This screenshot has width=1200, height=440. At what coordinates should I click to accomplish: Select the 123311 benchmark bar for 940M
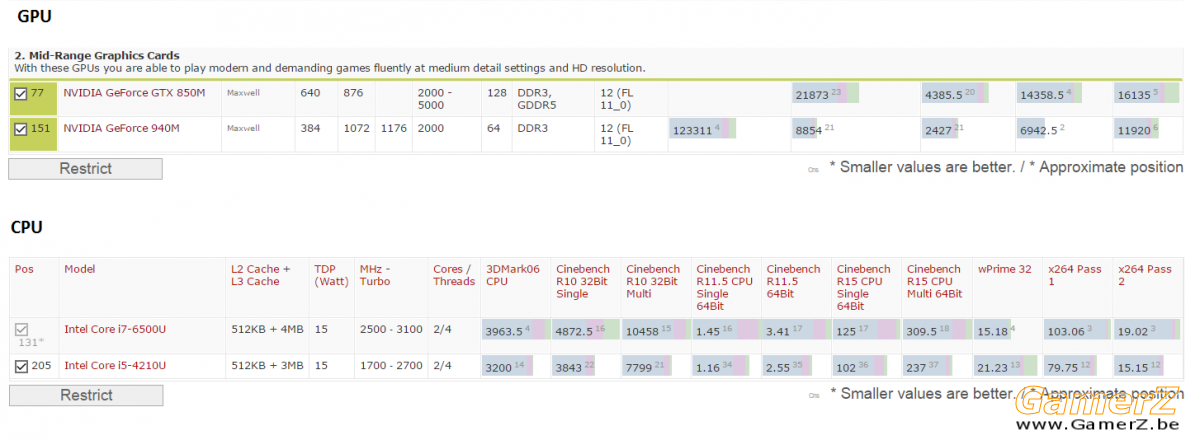(x=703, y=129)
